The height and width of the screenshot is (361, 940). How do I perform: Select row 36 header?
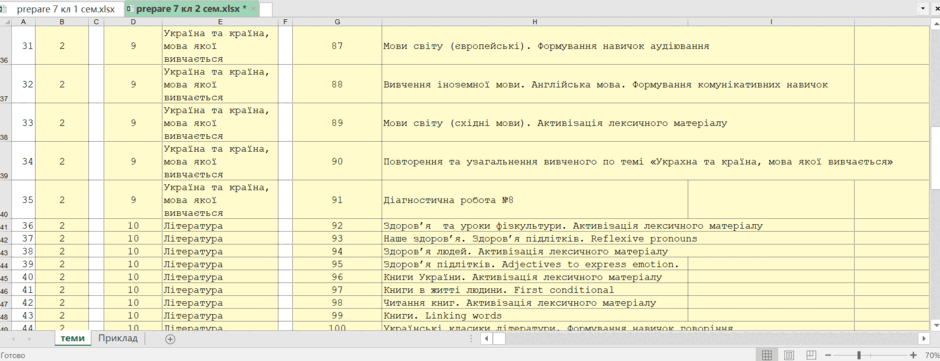click(6, 46)
